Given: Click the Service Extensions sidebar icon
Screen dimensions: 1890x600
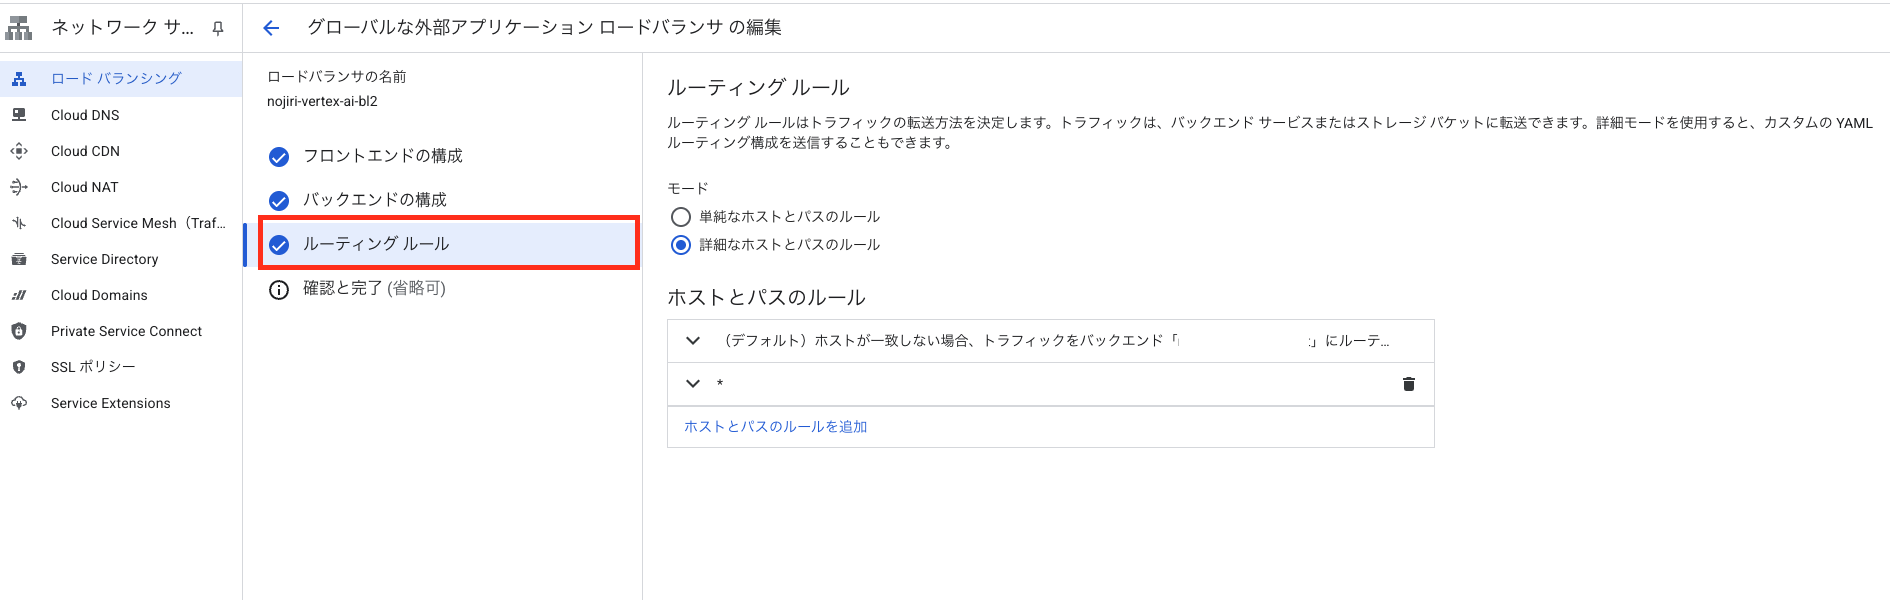Looking at the screenshot, I should click(x=19, y=403).
